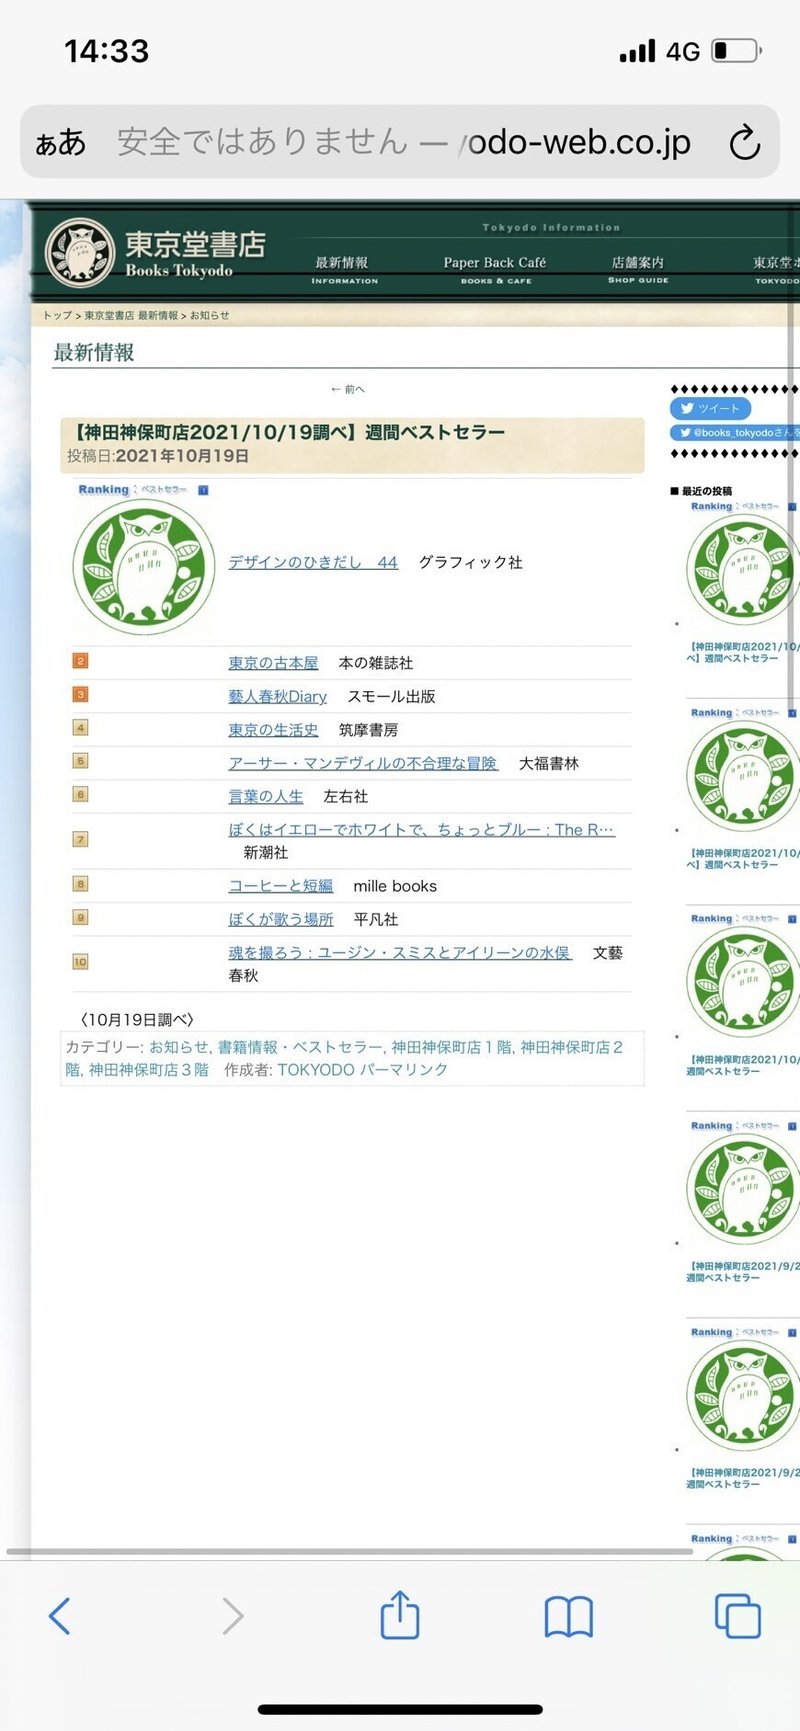Tap the Safari reload page icon
Viewport: 800px width, 1731px height.
744,143
